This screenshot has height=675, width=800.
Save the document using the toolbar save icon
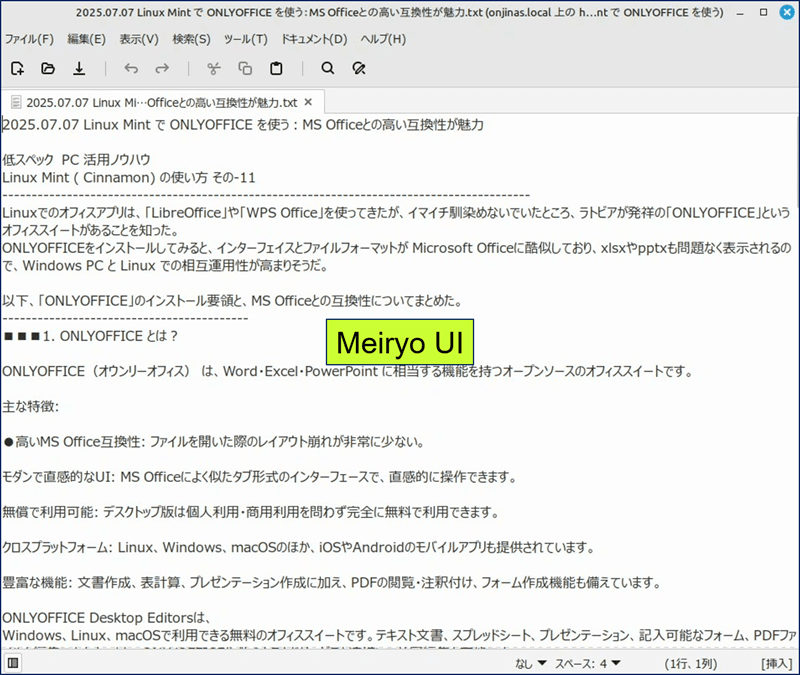click(x=79, y=68)
